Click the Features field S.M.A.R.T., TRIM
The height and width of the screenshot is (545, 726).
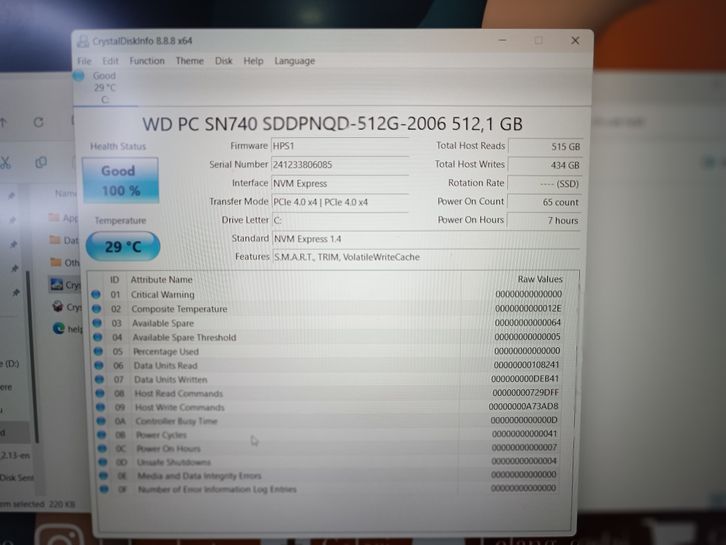click(426, 257)
